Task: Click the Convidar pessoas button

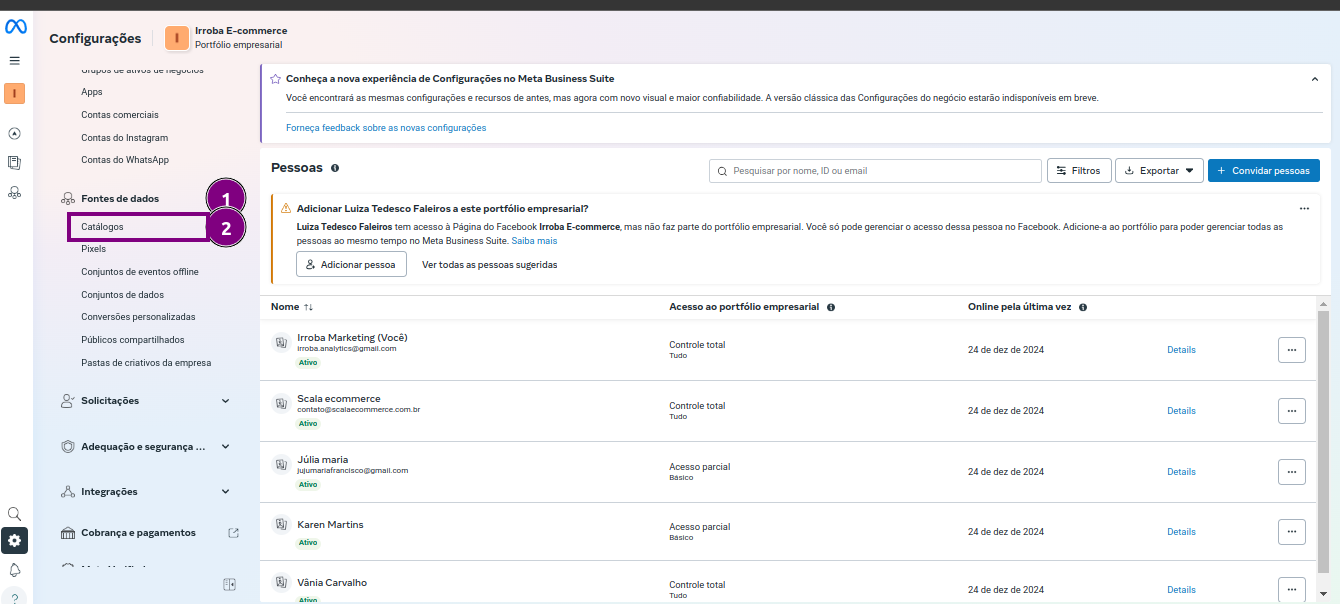Action: [x=1264, y=171]
